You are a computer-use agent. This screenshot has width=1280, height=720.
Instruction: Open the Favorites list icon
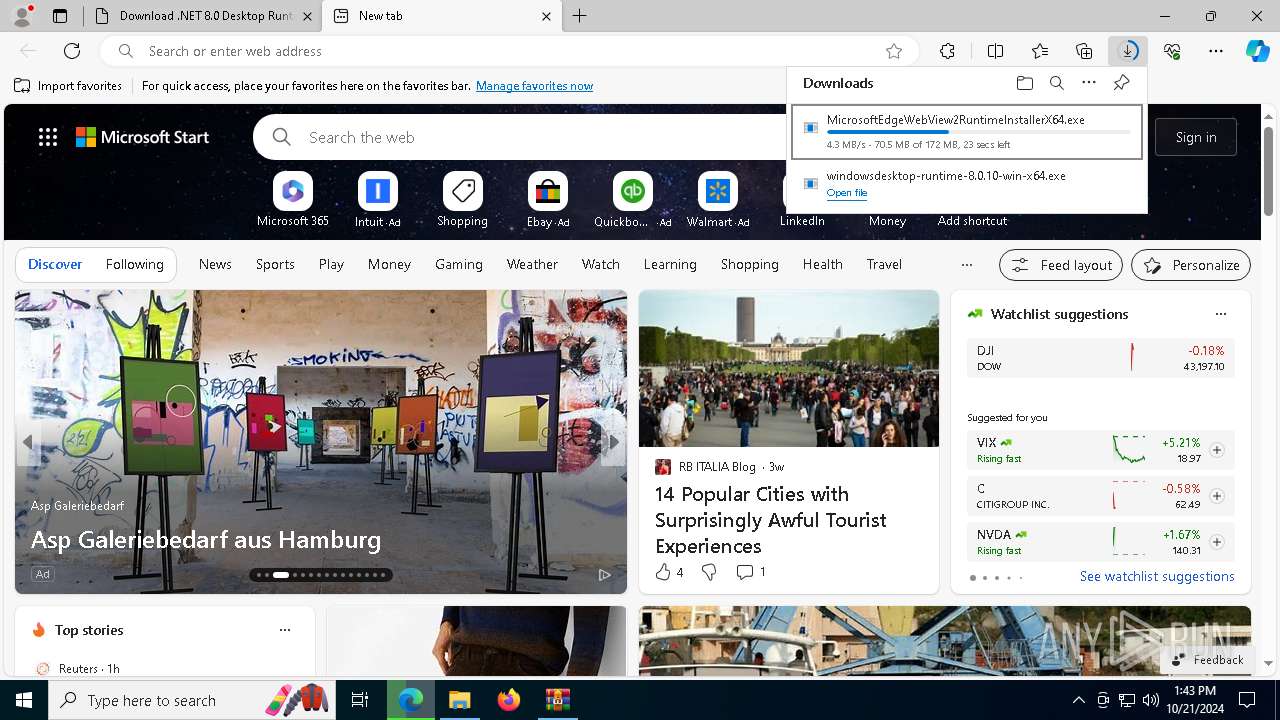pyautogui.click(x=1040, y=51)
